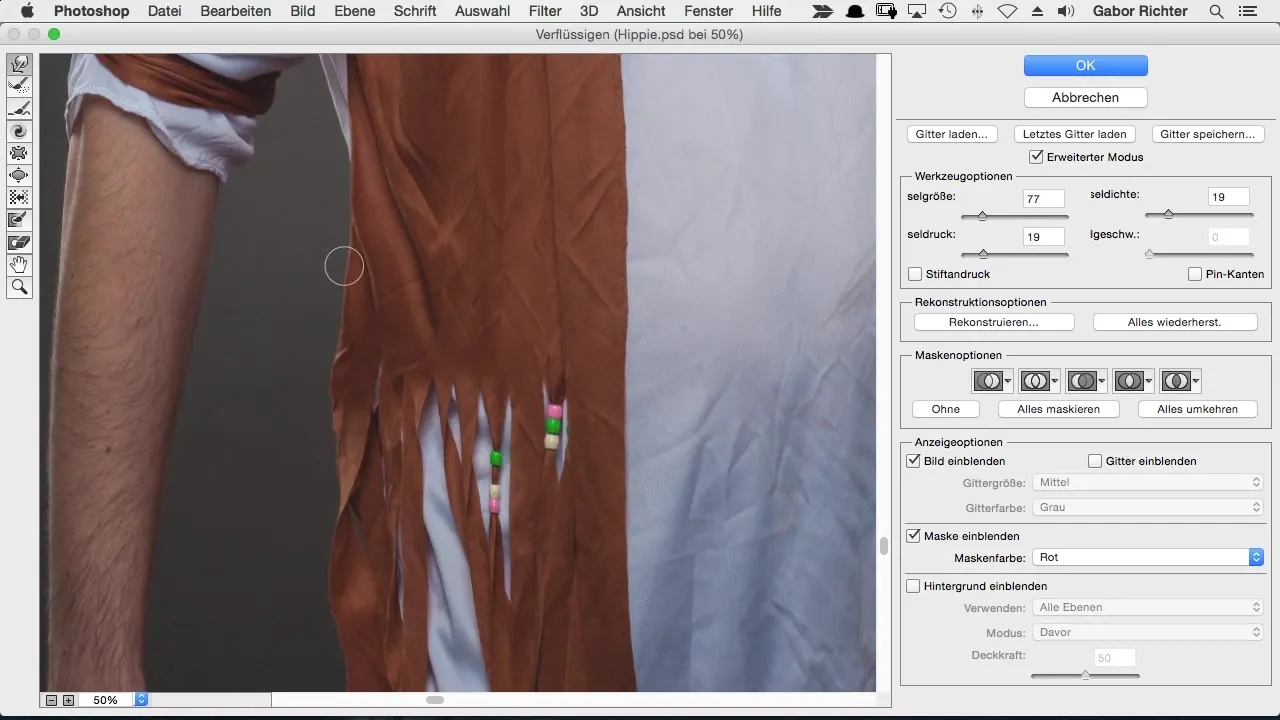Click the horizontal preview scrollbar thumb
The height and width of the screenshot is (720, 1280).
pos(435,700)
